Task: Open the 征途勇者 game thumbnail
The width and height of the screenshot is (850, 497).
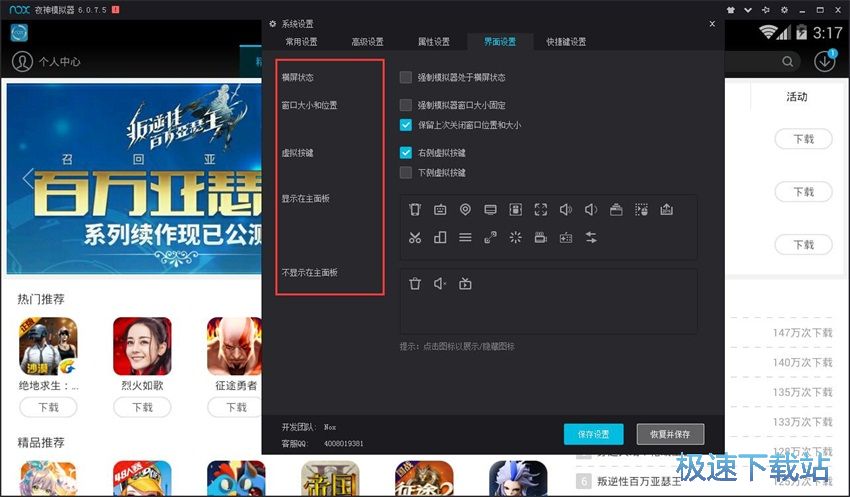Action: tap(235, 346)
